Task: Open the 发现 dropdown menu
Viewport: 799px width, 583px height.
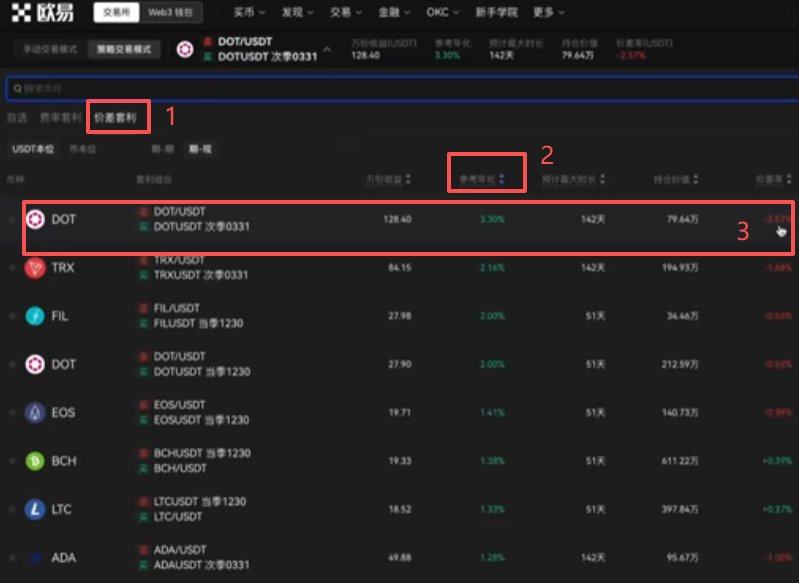Action: pos(298,12)
